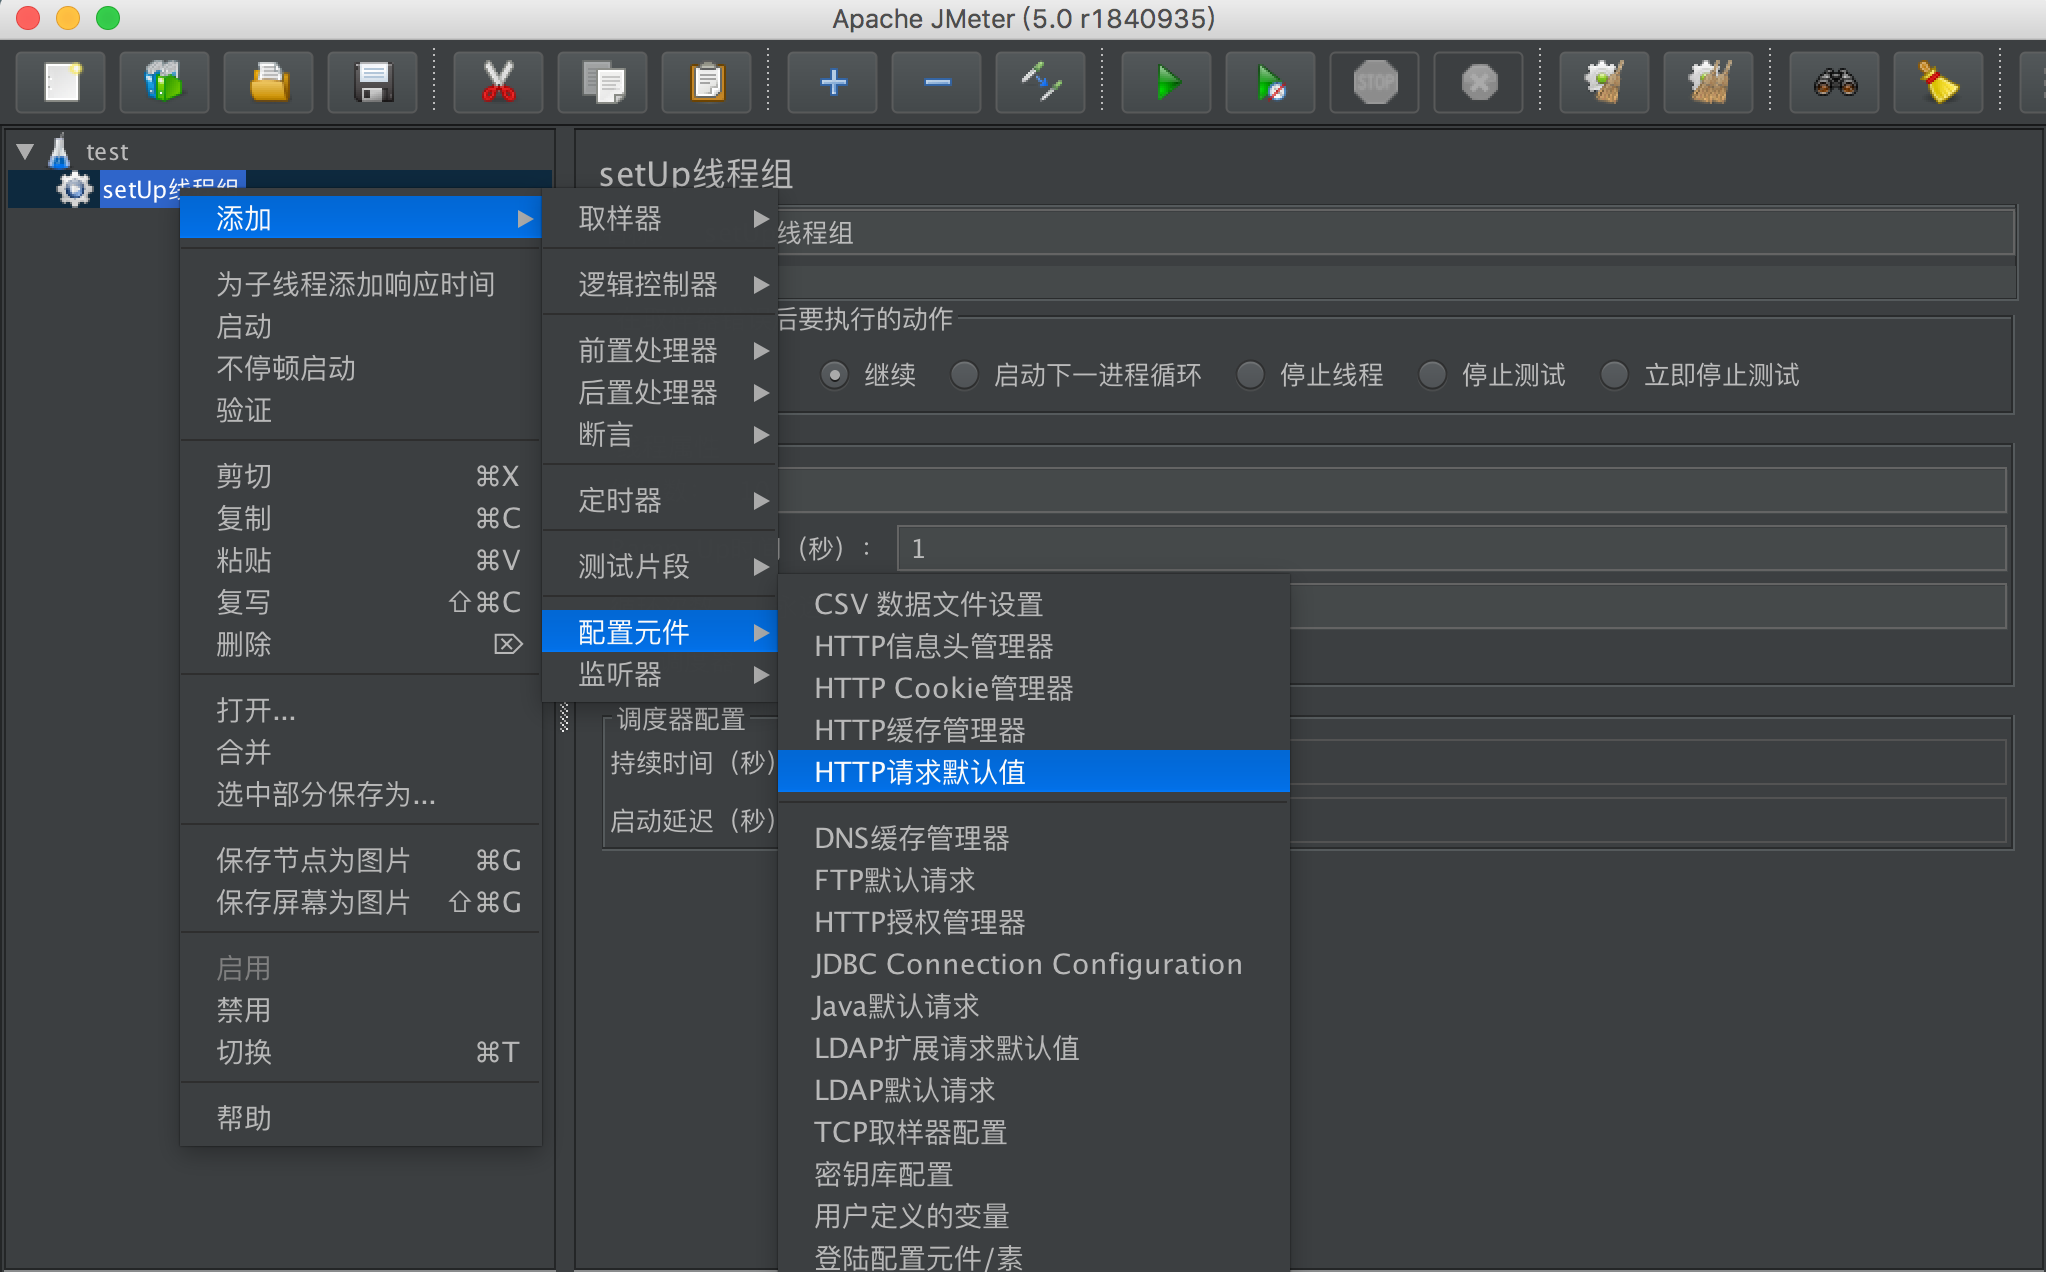Select the test tree item label

click(x=107, y=152)
